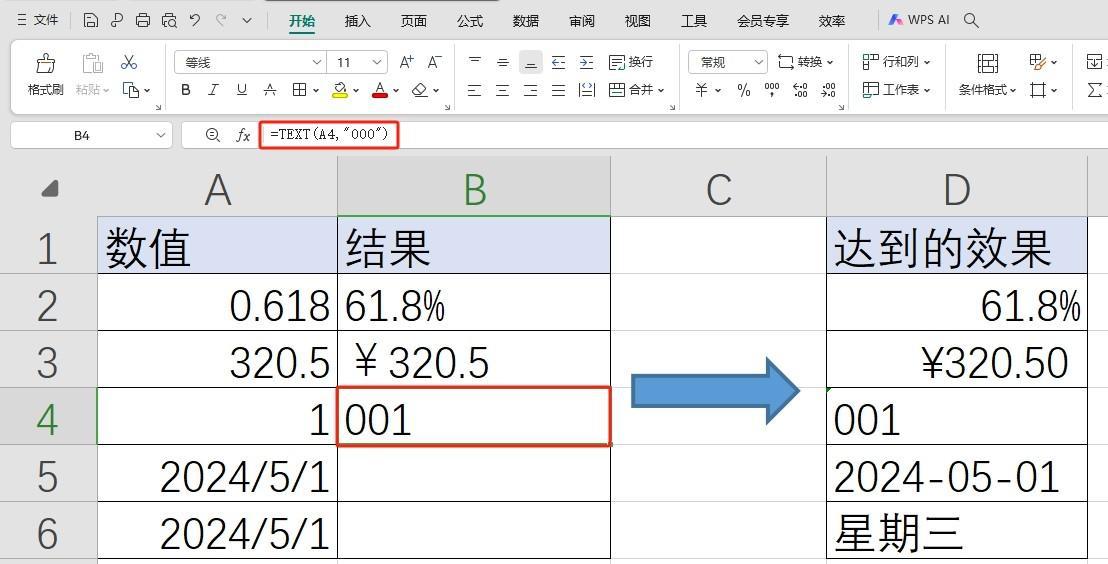This screenshot has height=564, width=1108.
Task: Apply thousands separator style
Action: 772,90
